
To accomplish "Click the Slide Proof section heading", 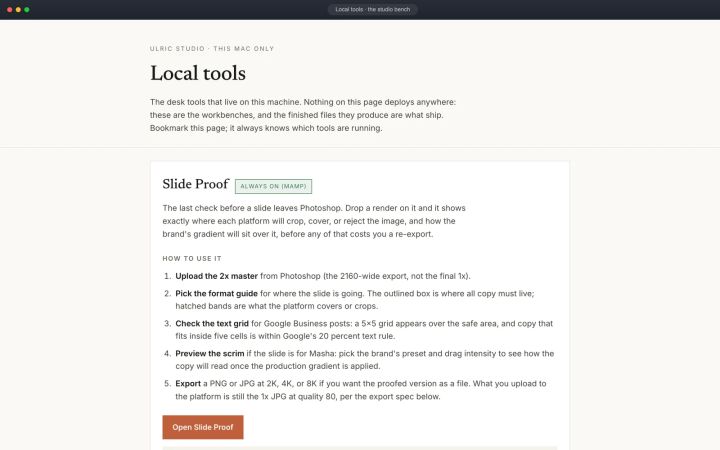I will click(x=196, y=184).
